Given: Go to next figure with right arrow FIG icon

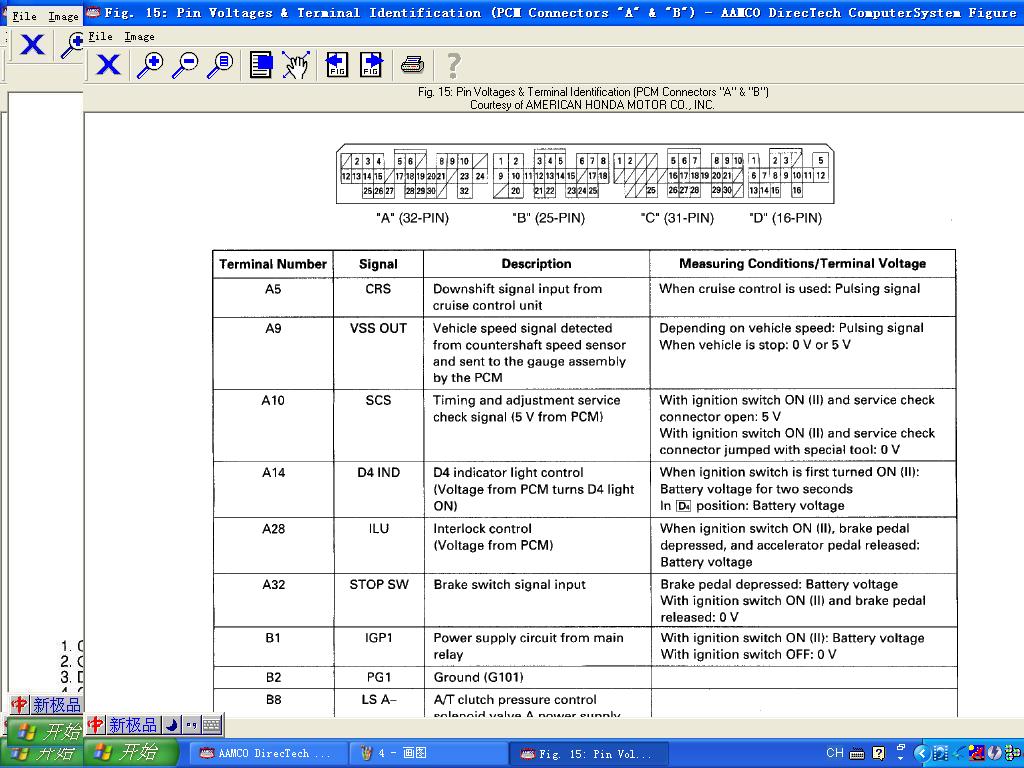Looking at the screenshot, I should pyautogui.click(x=371, y=65).
